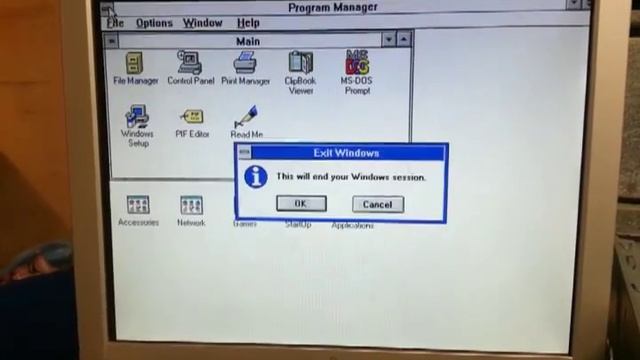This screenshot has height=360, width=640.
Task: Maximize the Main group window
Action: (x=403, y=40)
